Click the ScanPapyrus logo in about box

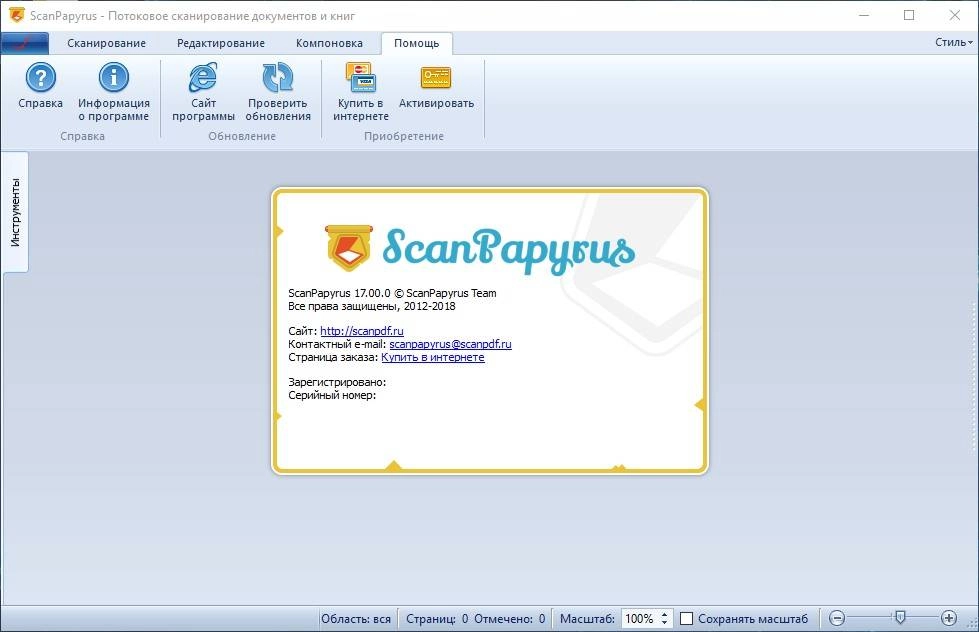(x=480, y=249)
